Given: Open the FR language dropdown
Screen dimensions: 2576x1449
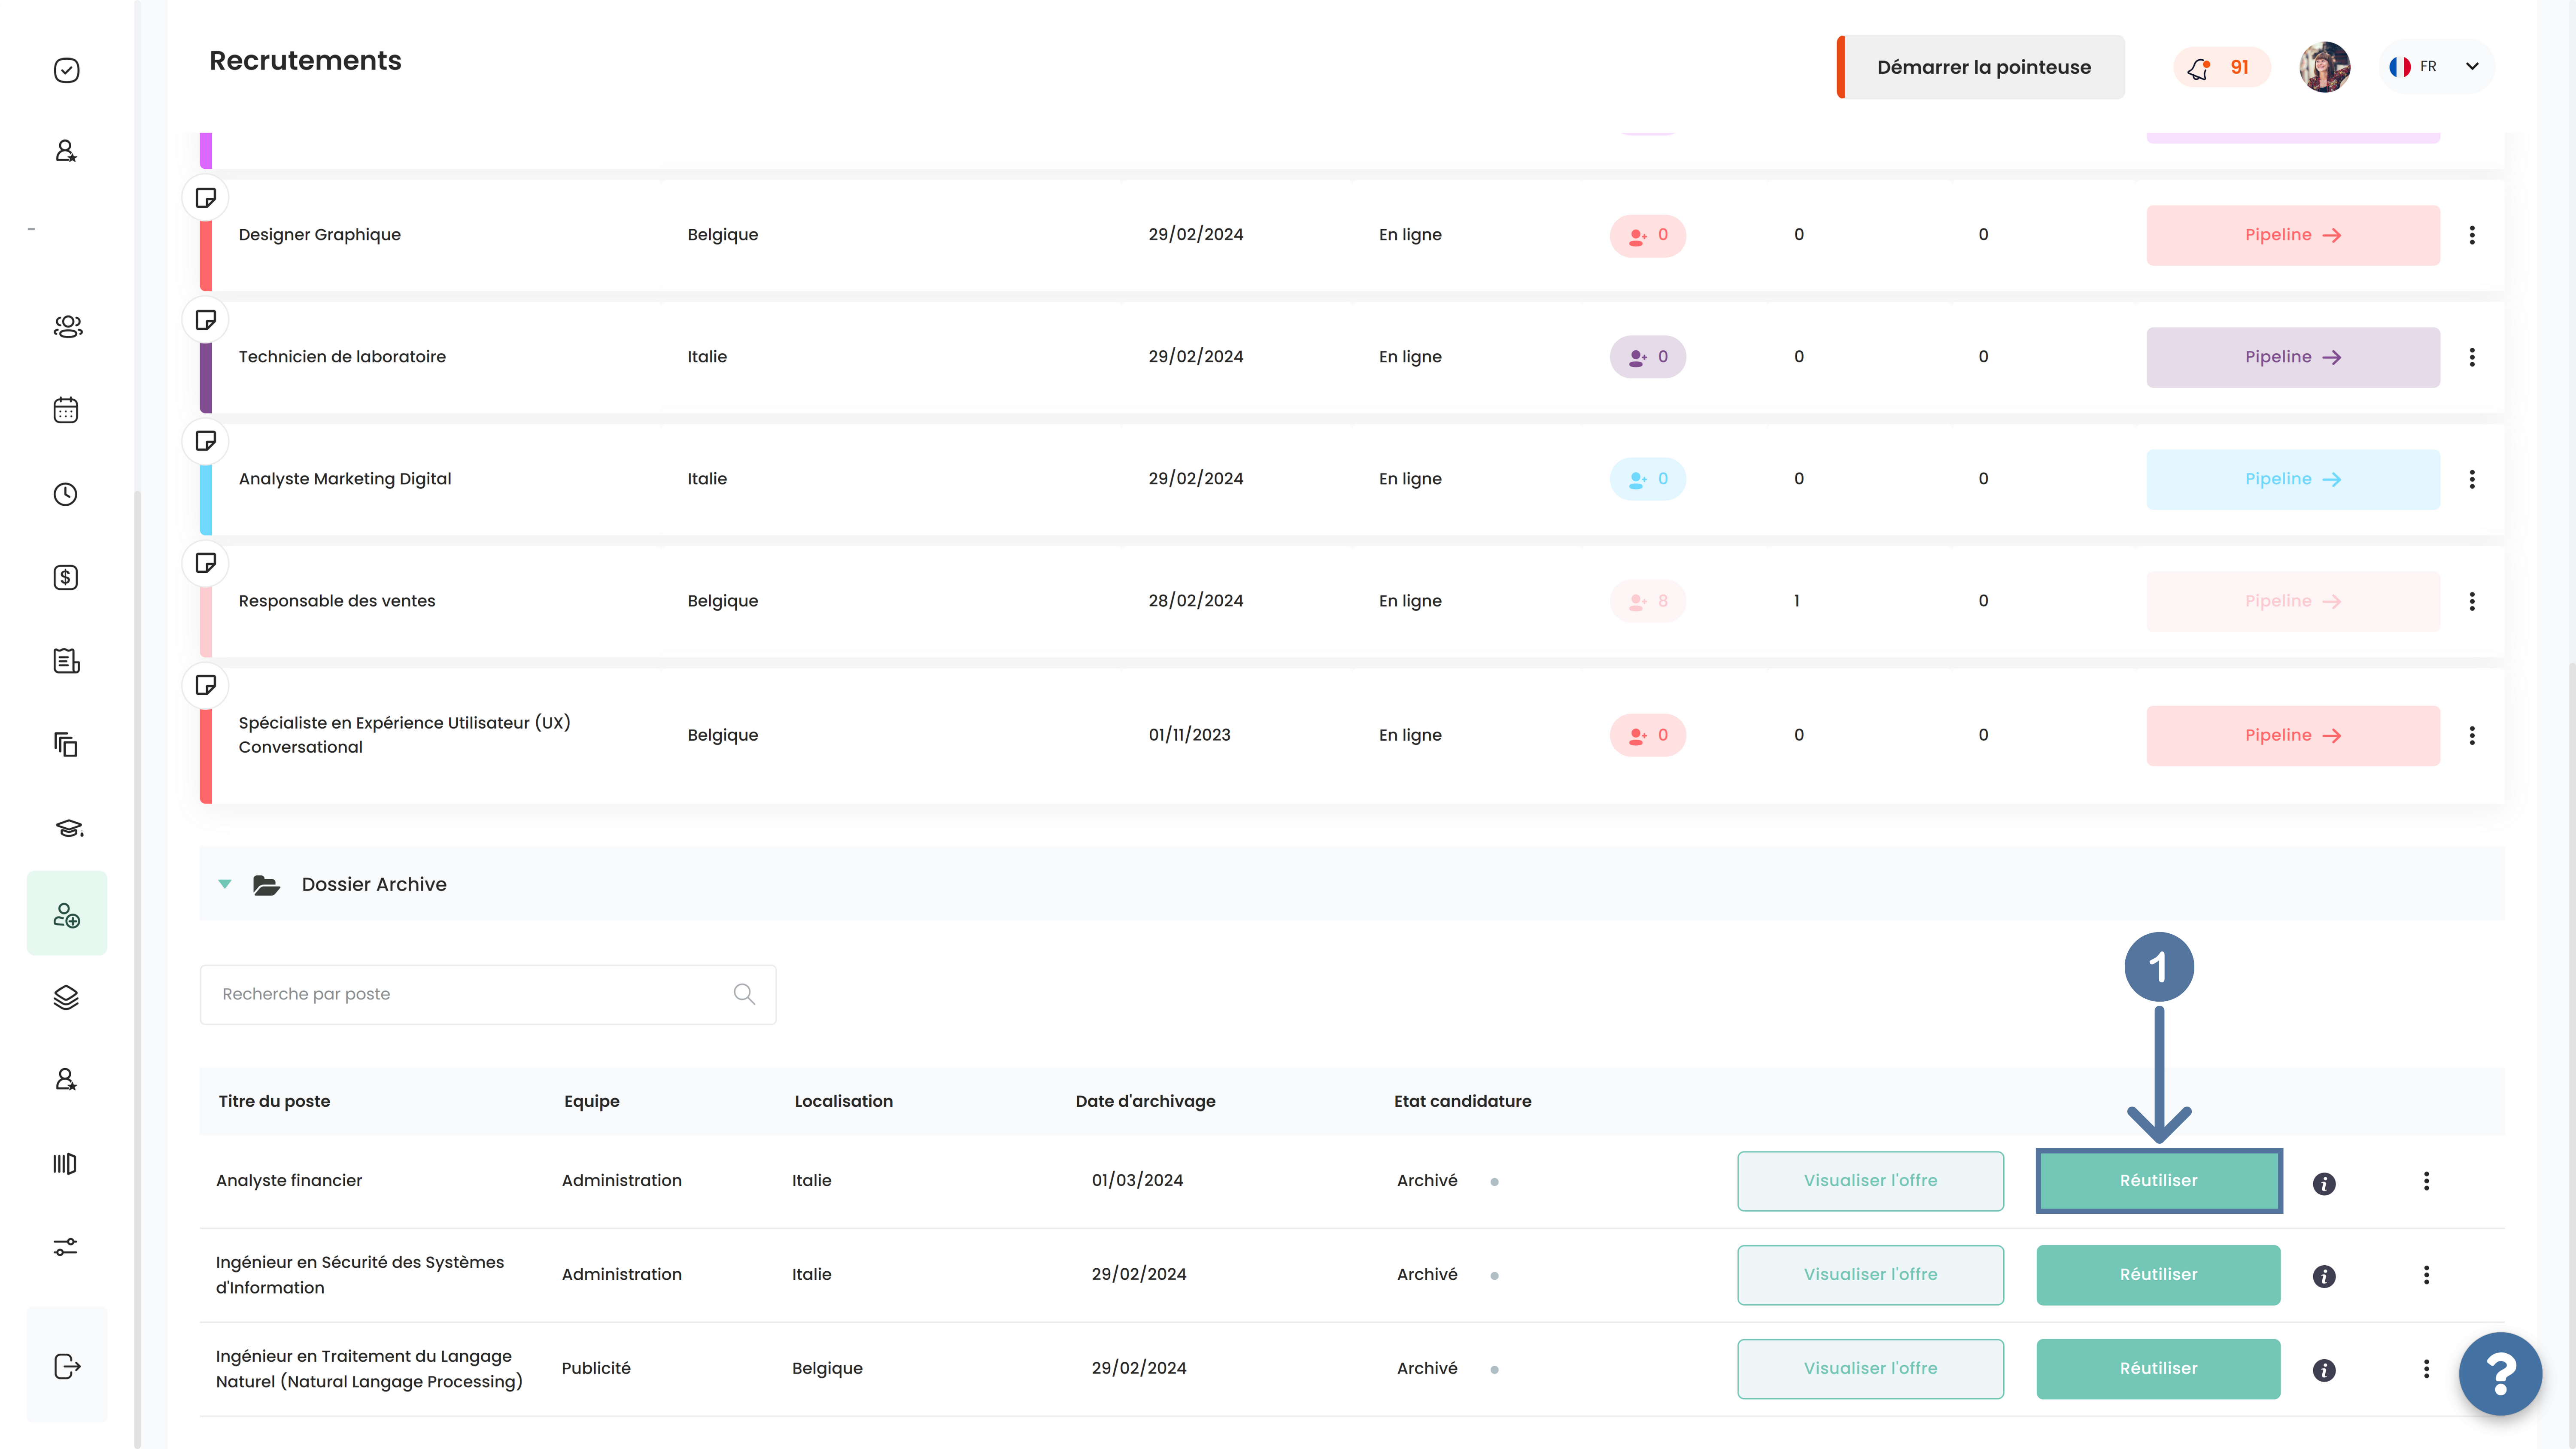Looking at the screenshot, I should click(2435, 67).
